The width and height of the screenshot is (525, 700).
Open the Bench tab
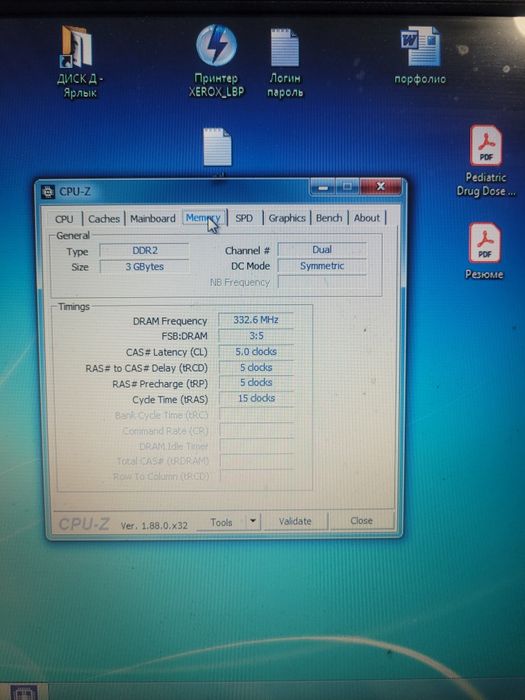pos(329,218)
